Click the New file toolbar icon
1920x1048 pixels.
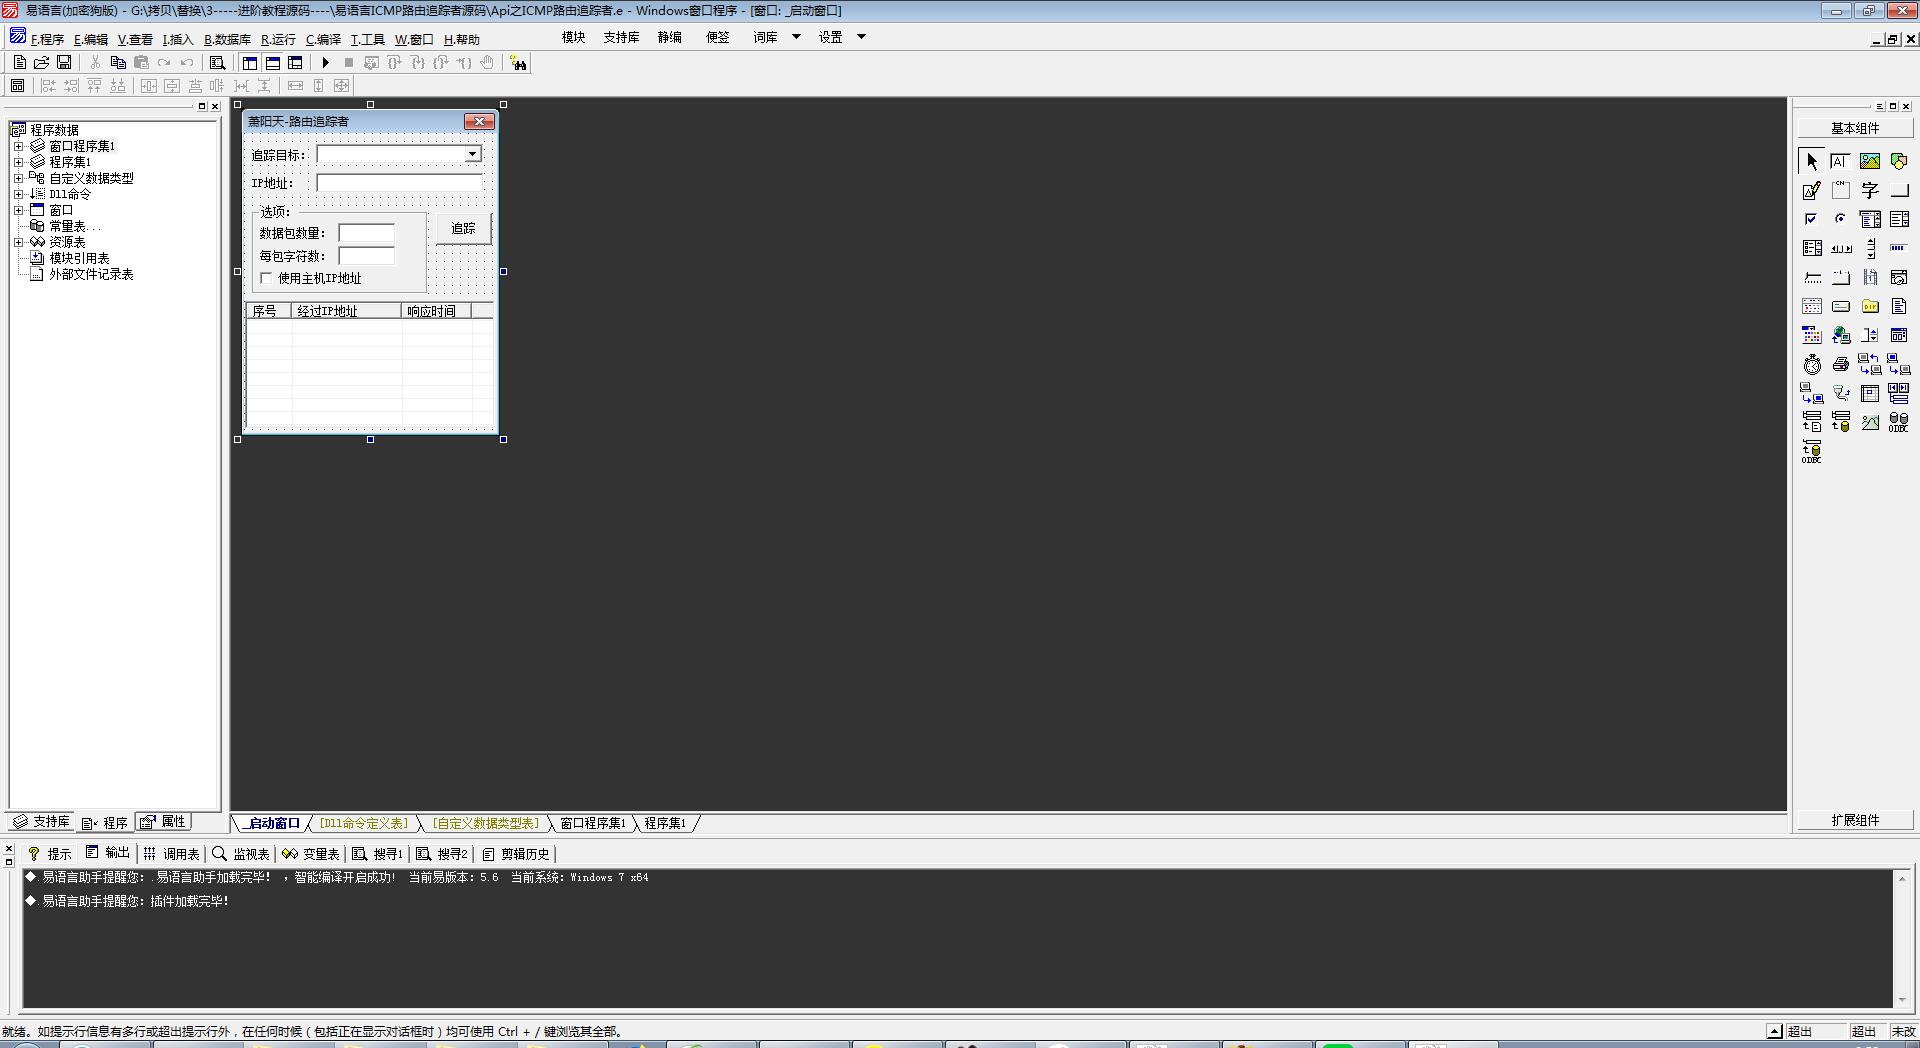[x=19, y=62]
